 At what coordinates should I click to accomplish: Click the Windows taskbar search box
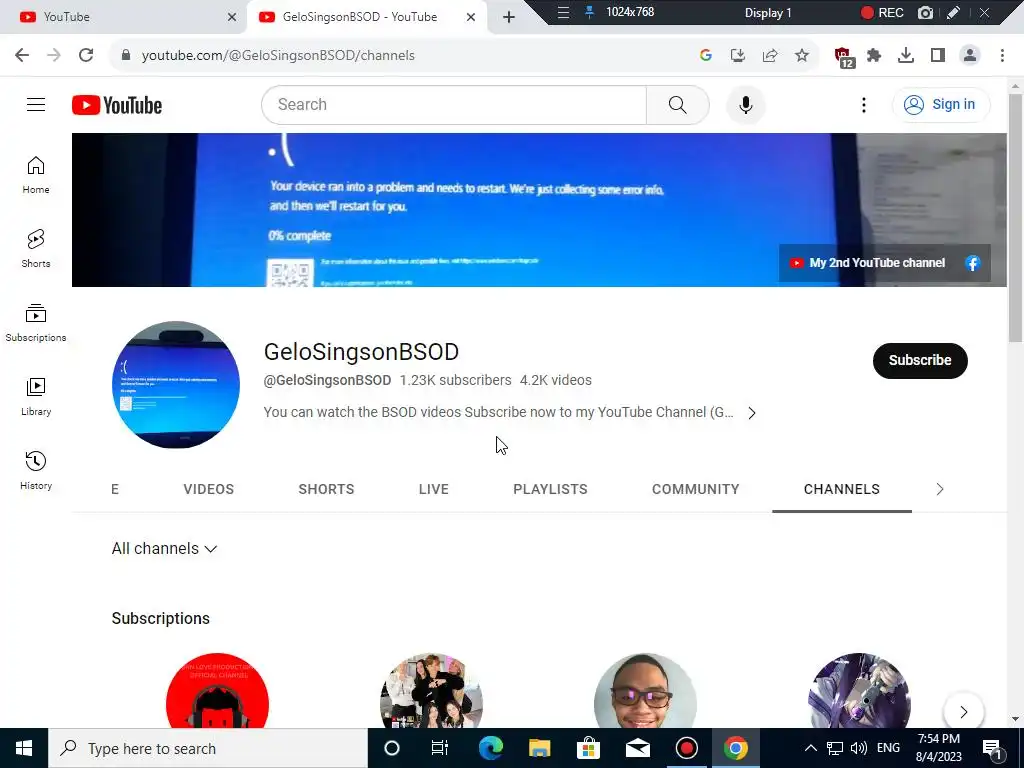tap(208, 748)
